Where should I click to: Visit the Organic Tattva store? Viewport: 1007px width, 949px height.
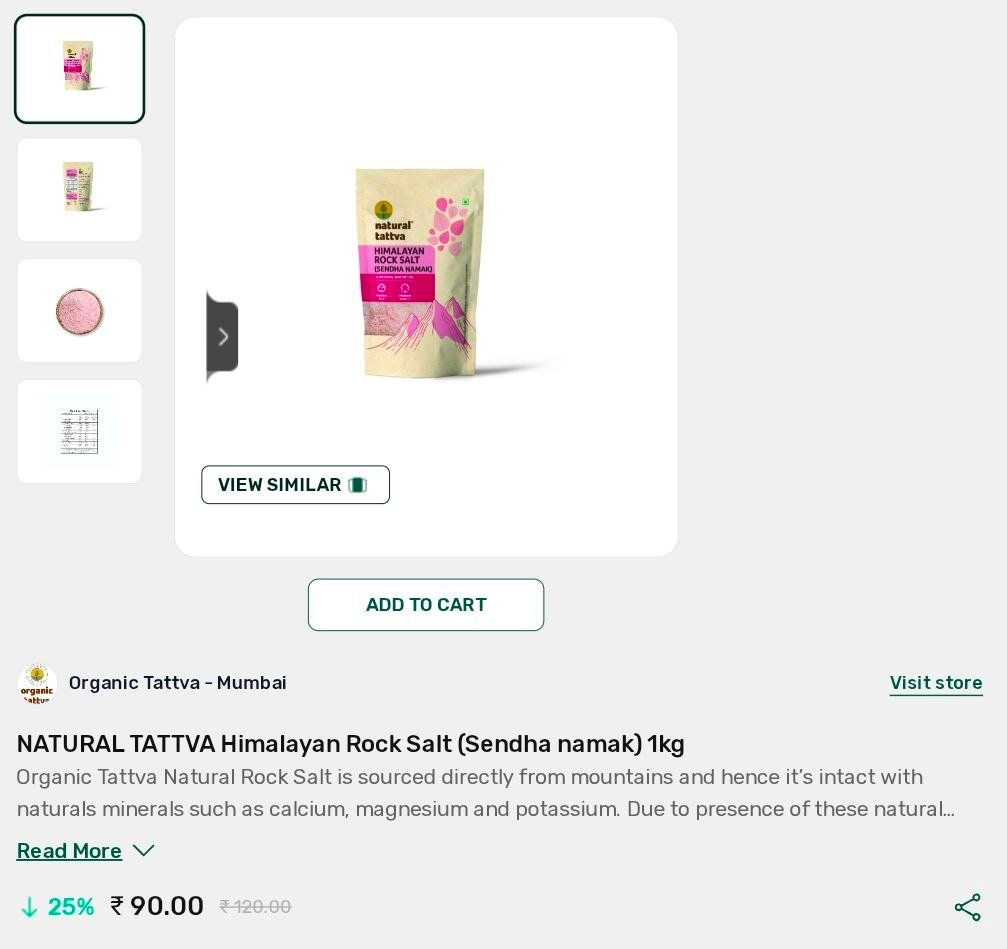click(x=936, y=683)
